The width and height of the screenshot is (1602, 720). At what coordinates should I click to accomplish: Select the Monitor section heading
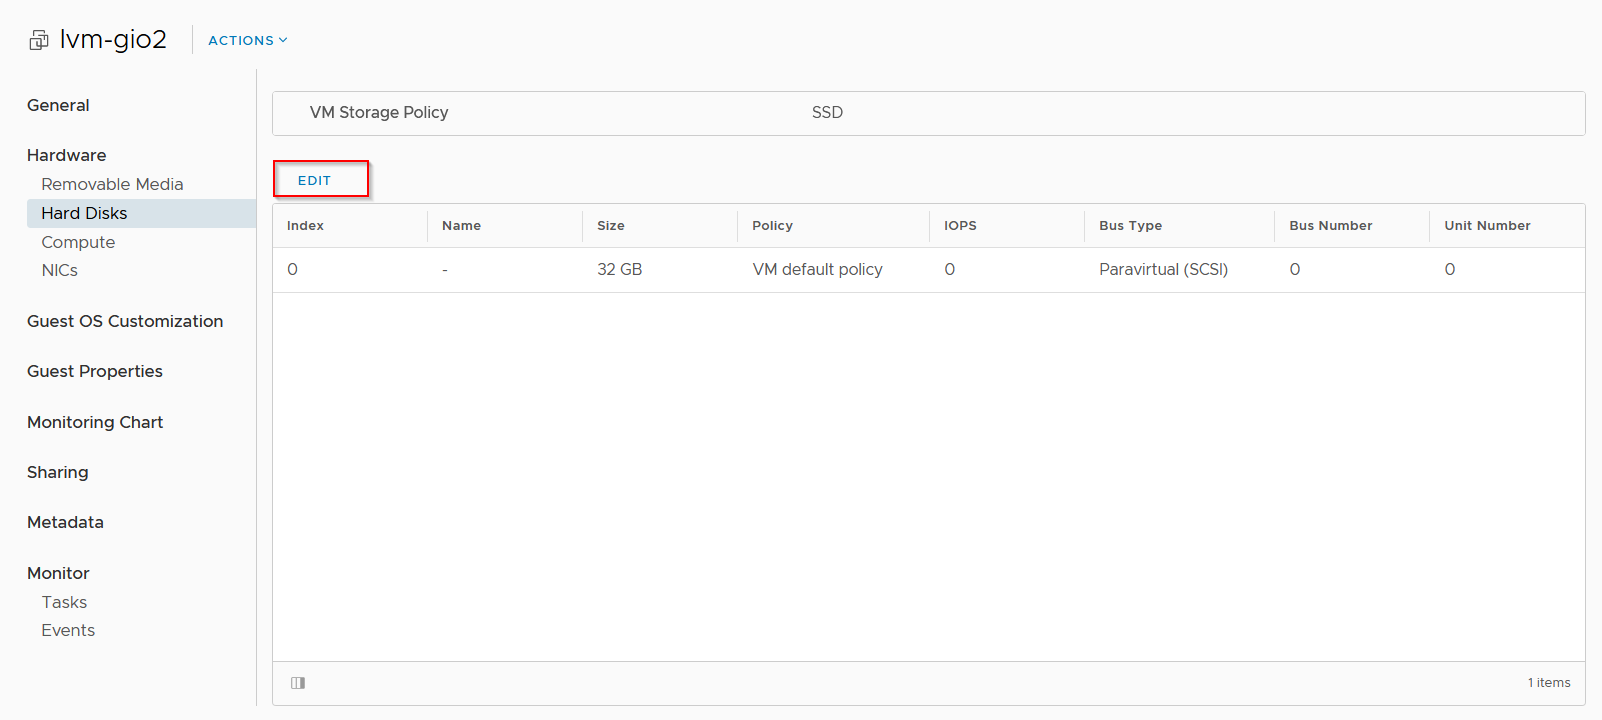tap(58, 573)
